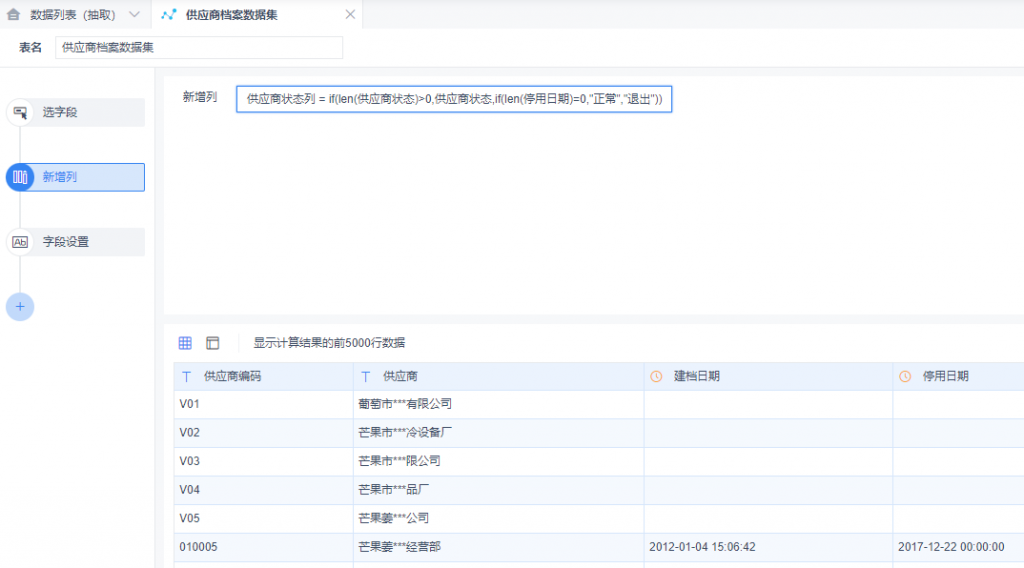Select cell V01
The height and width of the screenshot is (568, 1024).
(x=263, y=404)
